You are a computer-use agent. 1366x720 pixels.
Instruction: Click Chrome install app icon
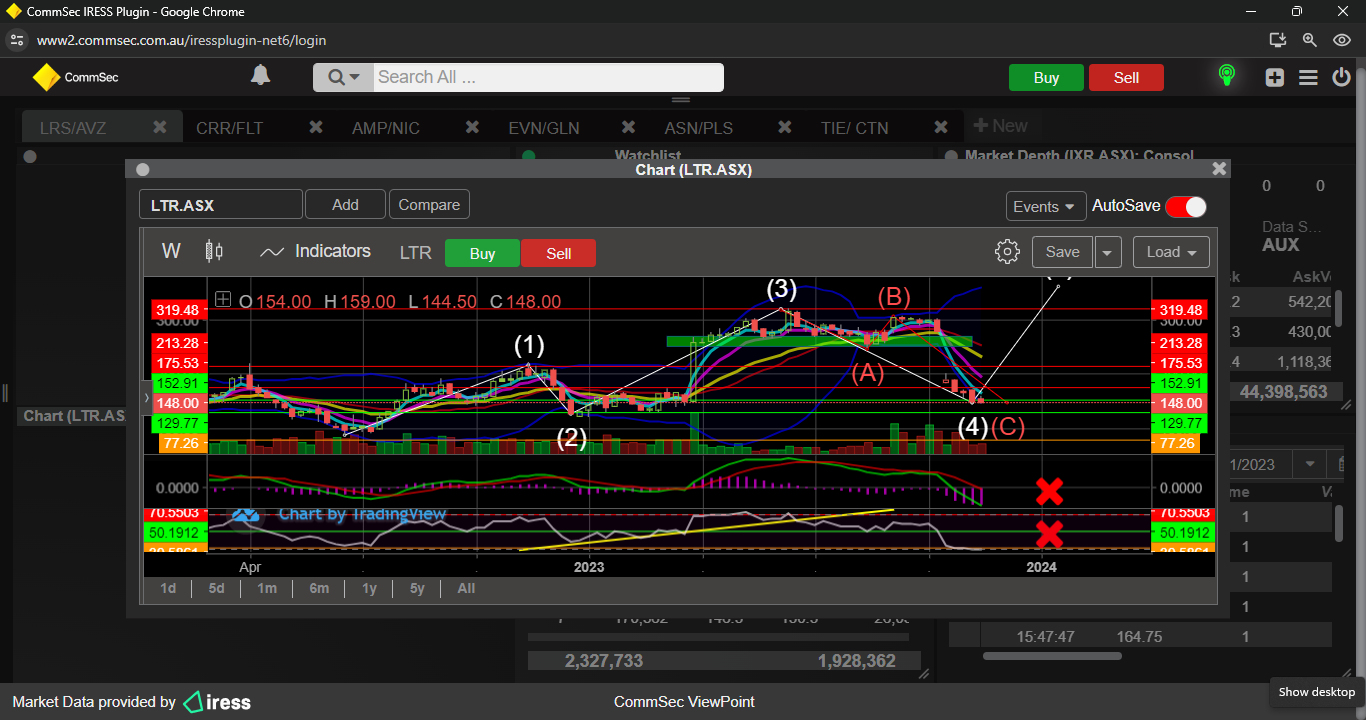(1277, 40)
